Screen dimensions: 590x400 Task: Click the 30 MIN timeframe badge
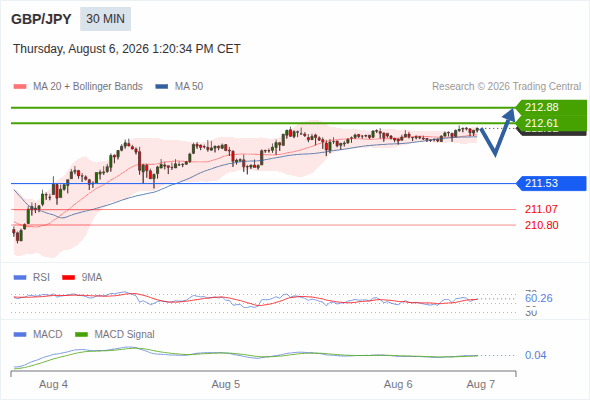pos(105,19)
